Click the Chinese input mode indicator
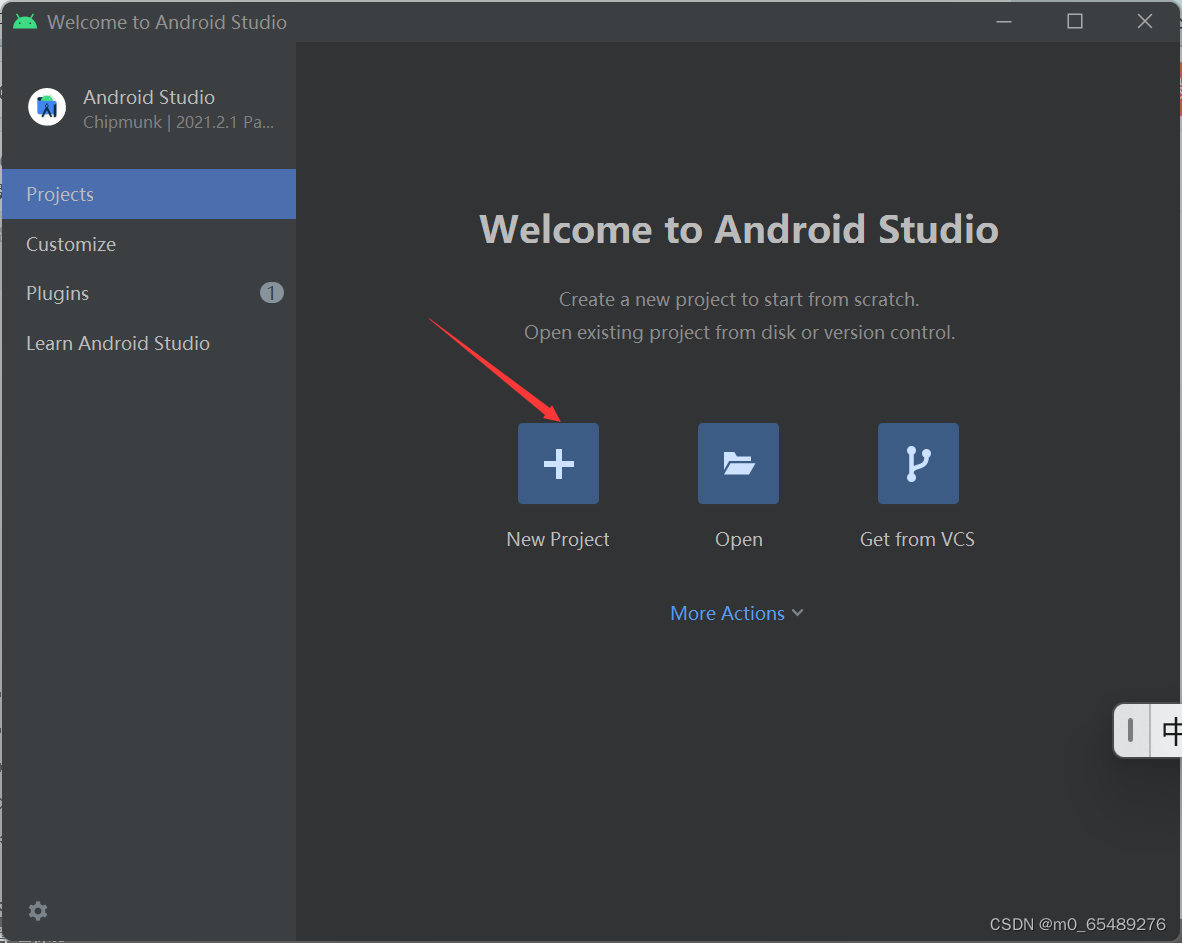Image resolution: width=1182 pixels, height=943 pixels. (x=1169, y=730)
